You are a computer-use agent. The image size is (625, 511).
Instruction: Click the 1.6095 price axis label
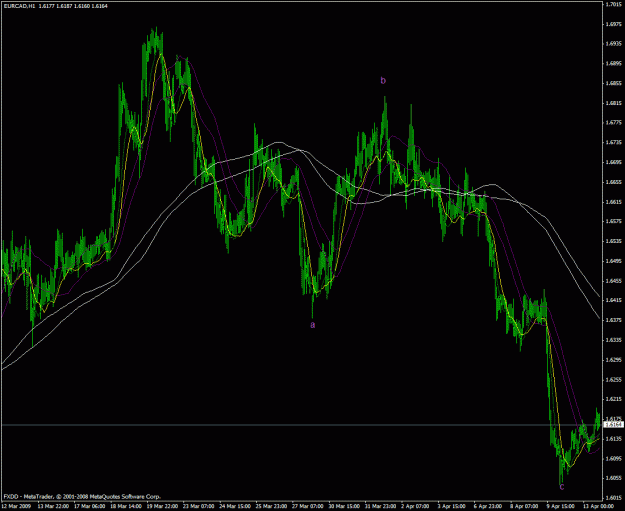coord(613,458)
